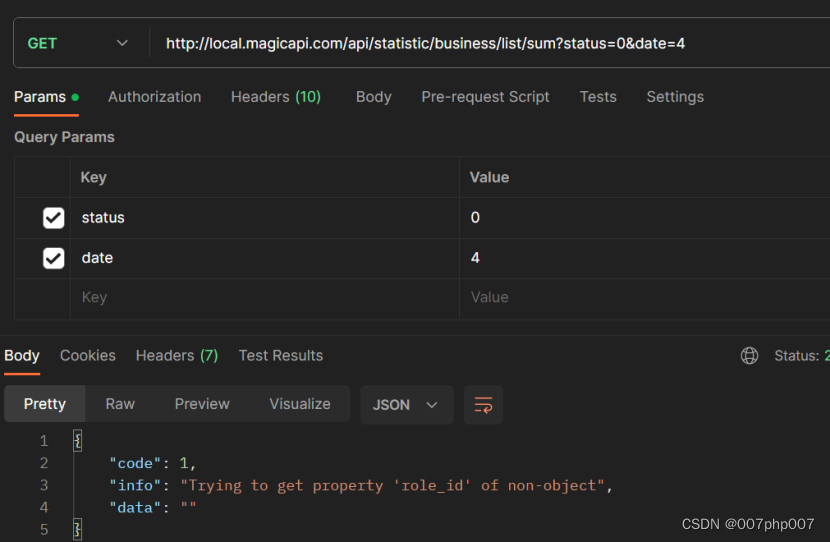Viewport: 830px width, 542px height.
Task: Open the response Headers (7) tab
Action: [x=177, y=356]
